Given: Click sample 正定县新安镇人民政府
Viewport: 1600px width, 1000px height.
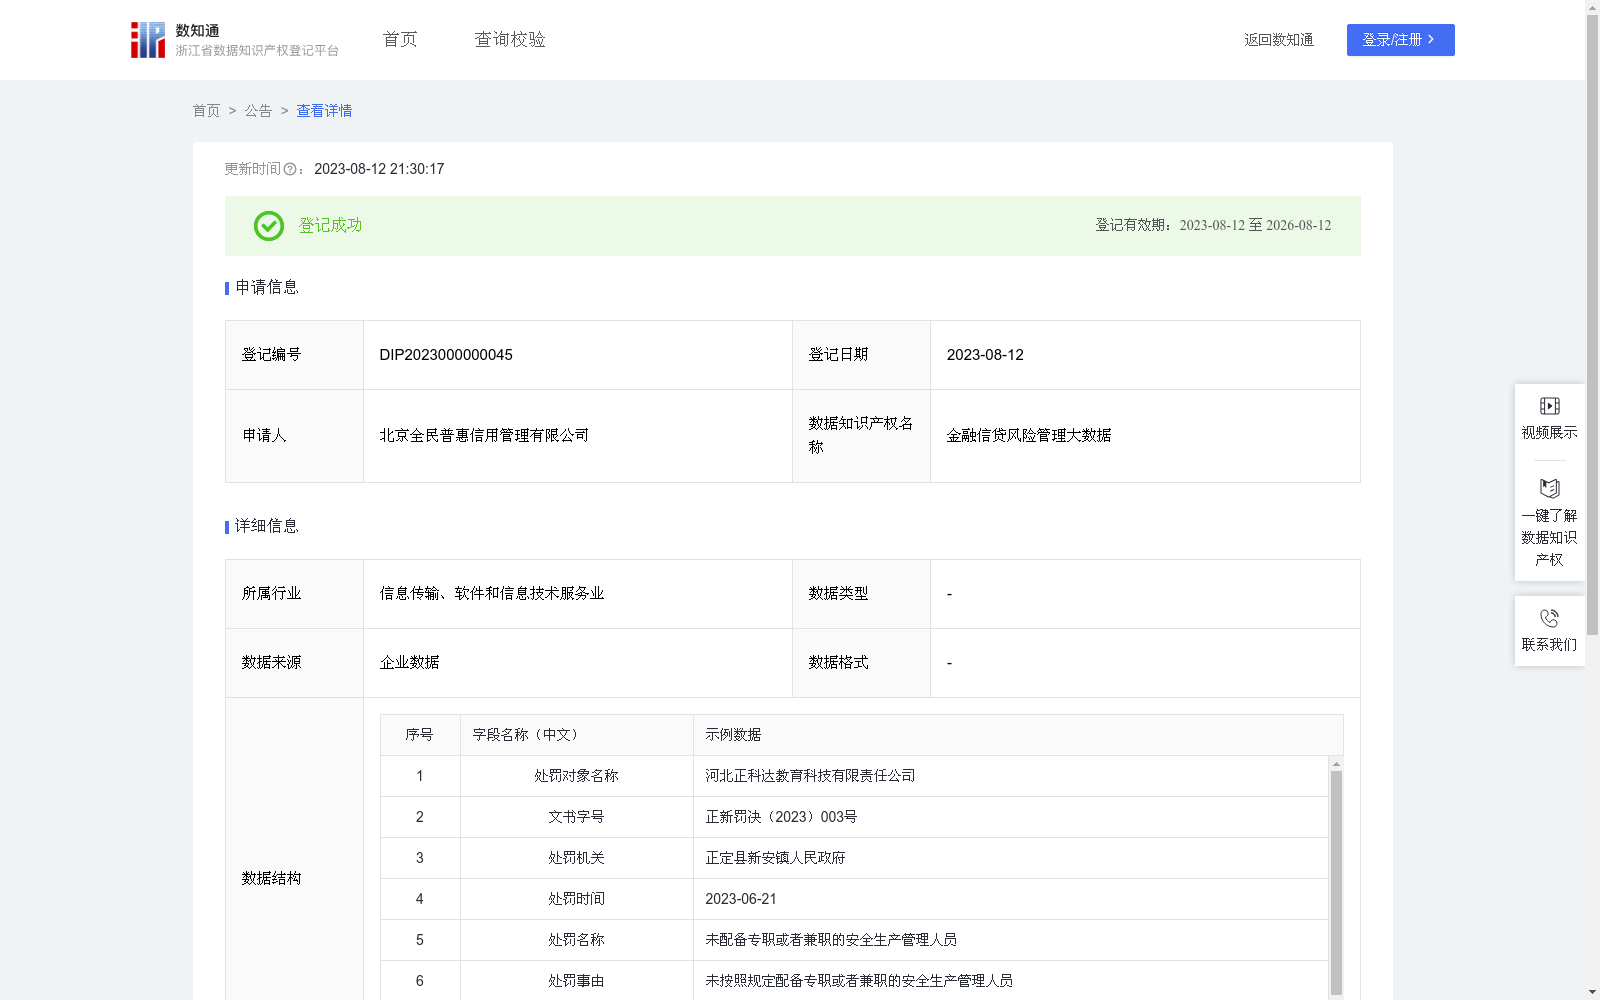Looking at the screenshot, I should [x=775, y=858].
